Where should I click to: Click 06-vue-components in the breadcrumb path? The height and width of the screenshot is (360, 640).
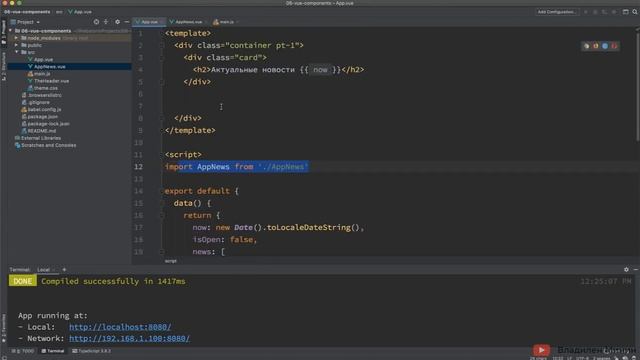pos(27,12)
